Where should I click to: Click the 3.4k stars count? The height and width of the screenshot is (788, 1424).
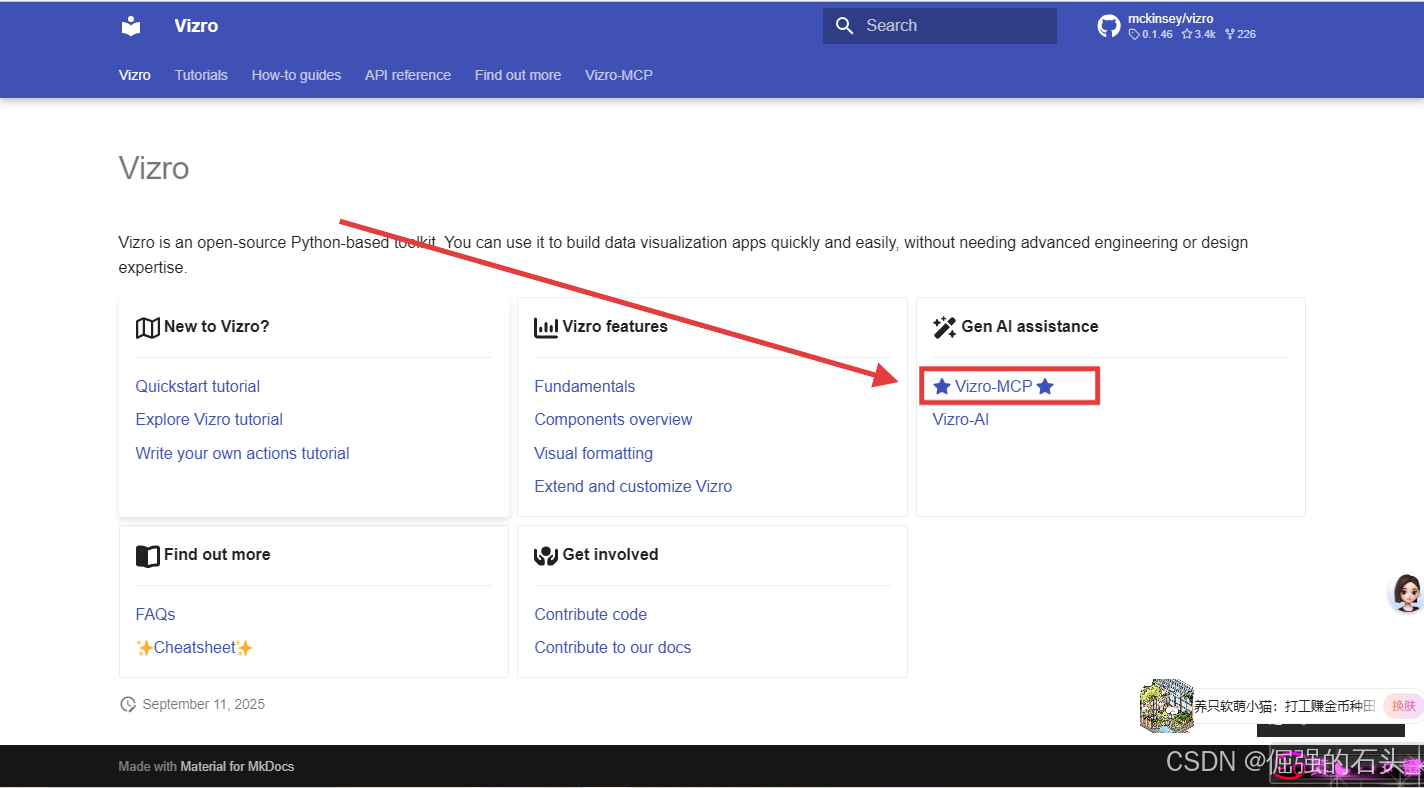click(x=1199, y=34)
